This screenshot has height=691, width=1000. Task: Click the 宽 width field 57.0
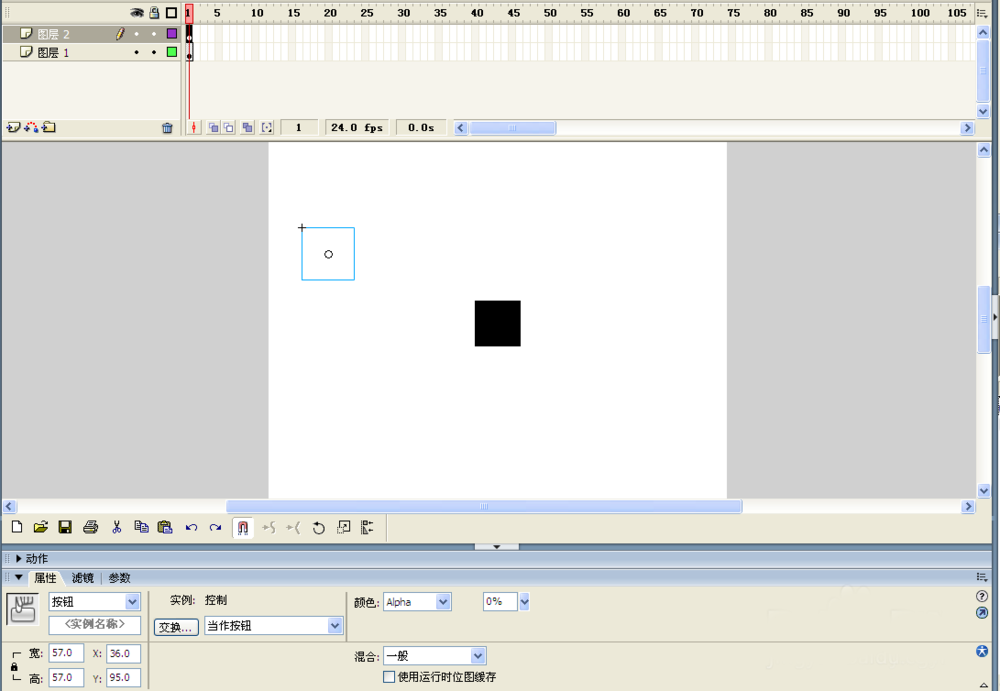(x=66, y=653)
